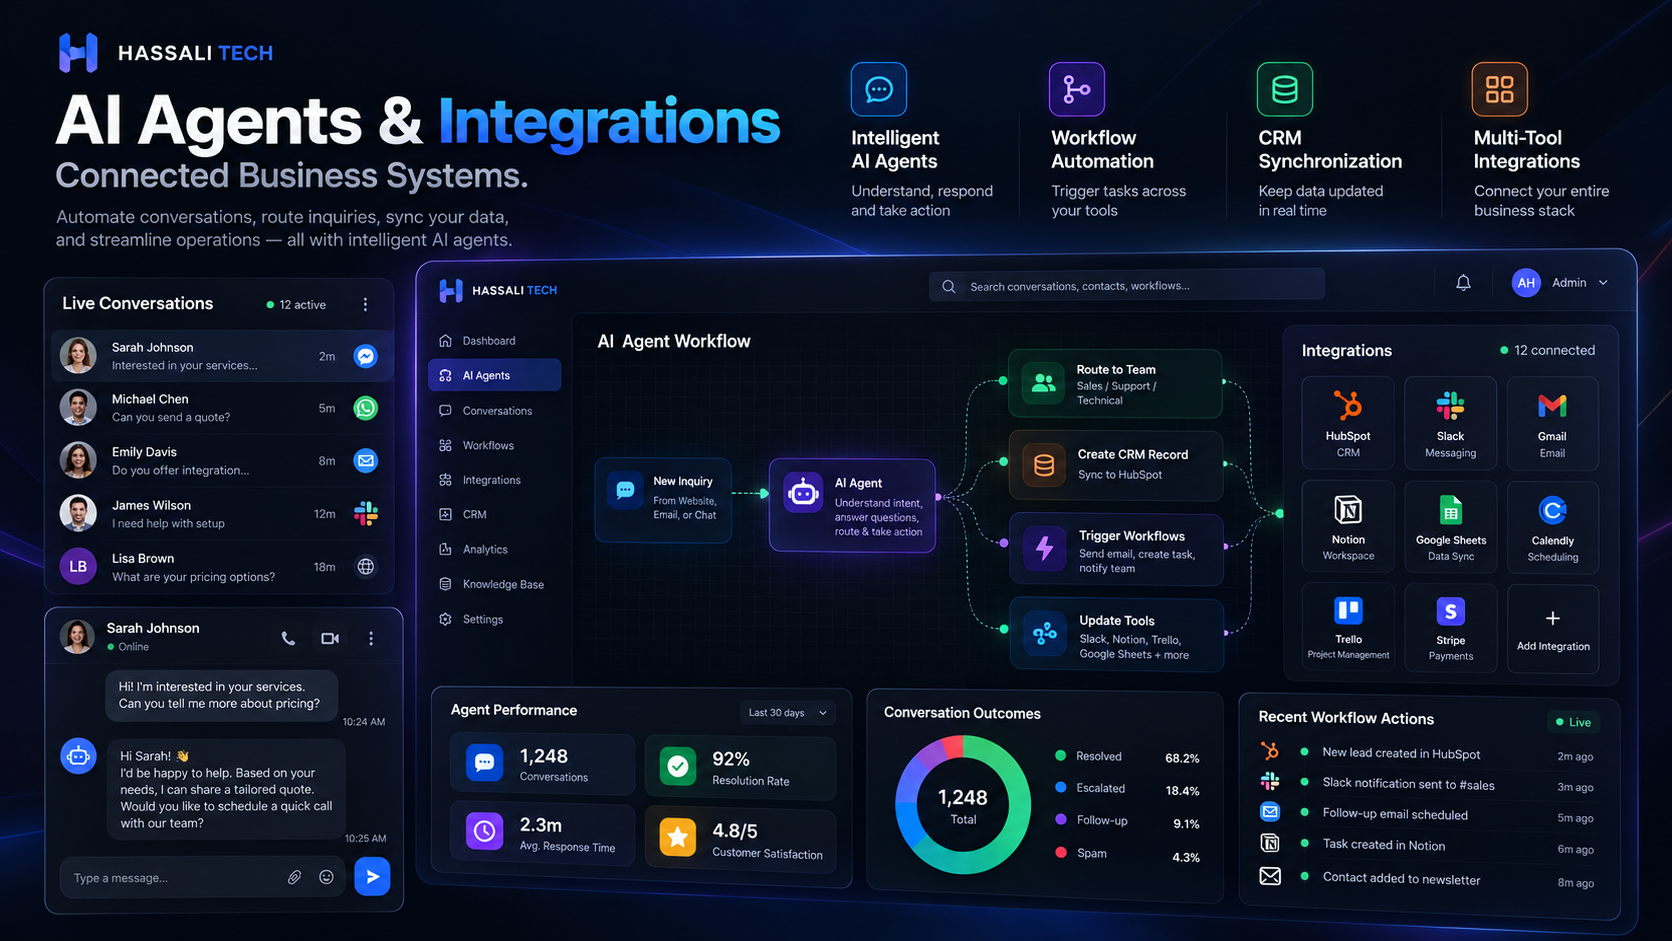Open the HubSpot CRM integration tile
This screenshot has height=941, width=1672.
1348,423
